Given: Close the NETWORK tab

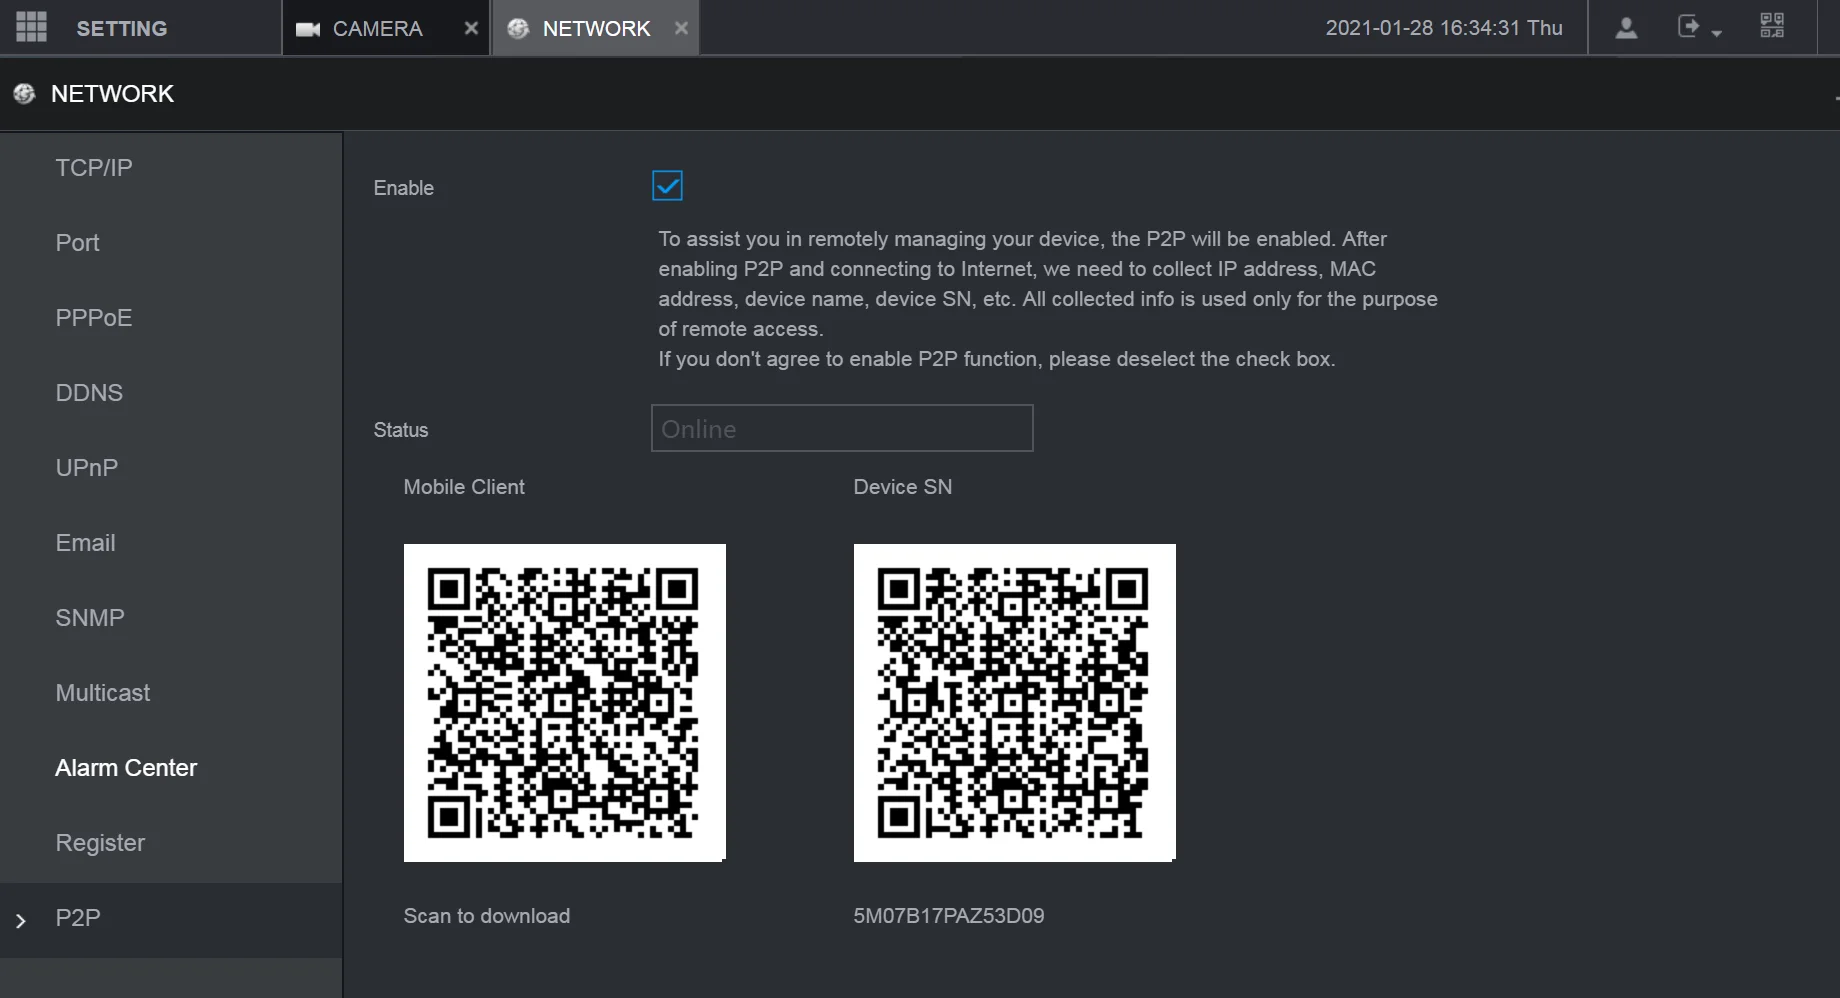Looking at the screenshot, I should pos(681,29).
